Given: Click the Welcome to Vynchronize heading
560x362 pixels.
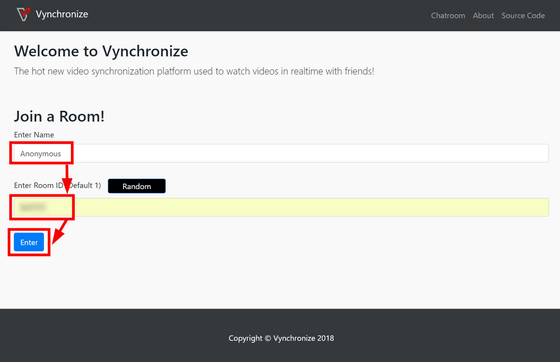Looking at the screenshot, I should tap(101, 51).
